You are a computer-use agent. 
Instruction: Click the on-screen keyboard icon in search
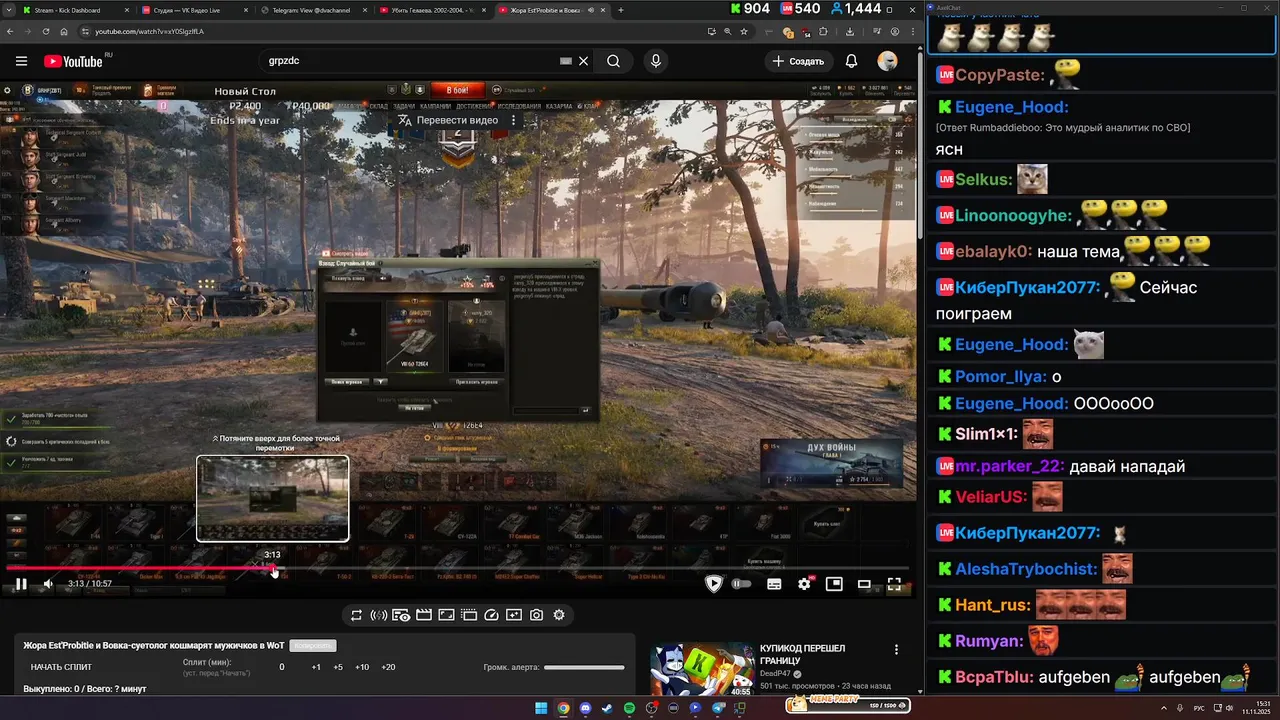point(566,61)
